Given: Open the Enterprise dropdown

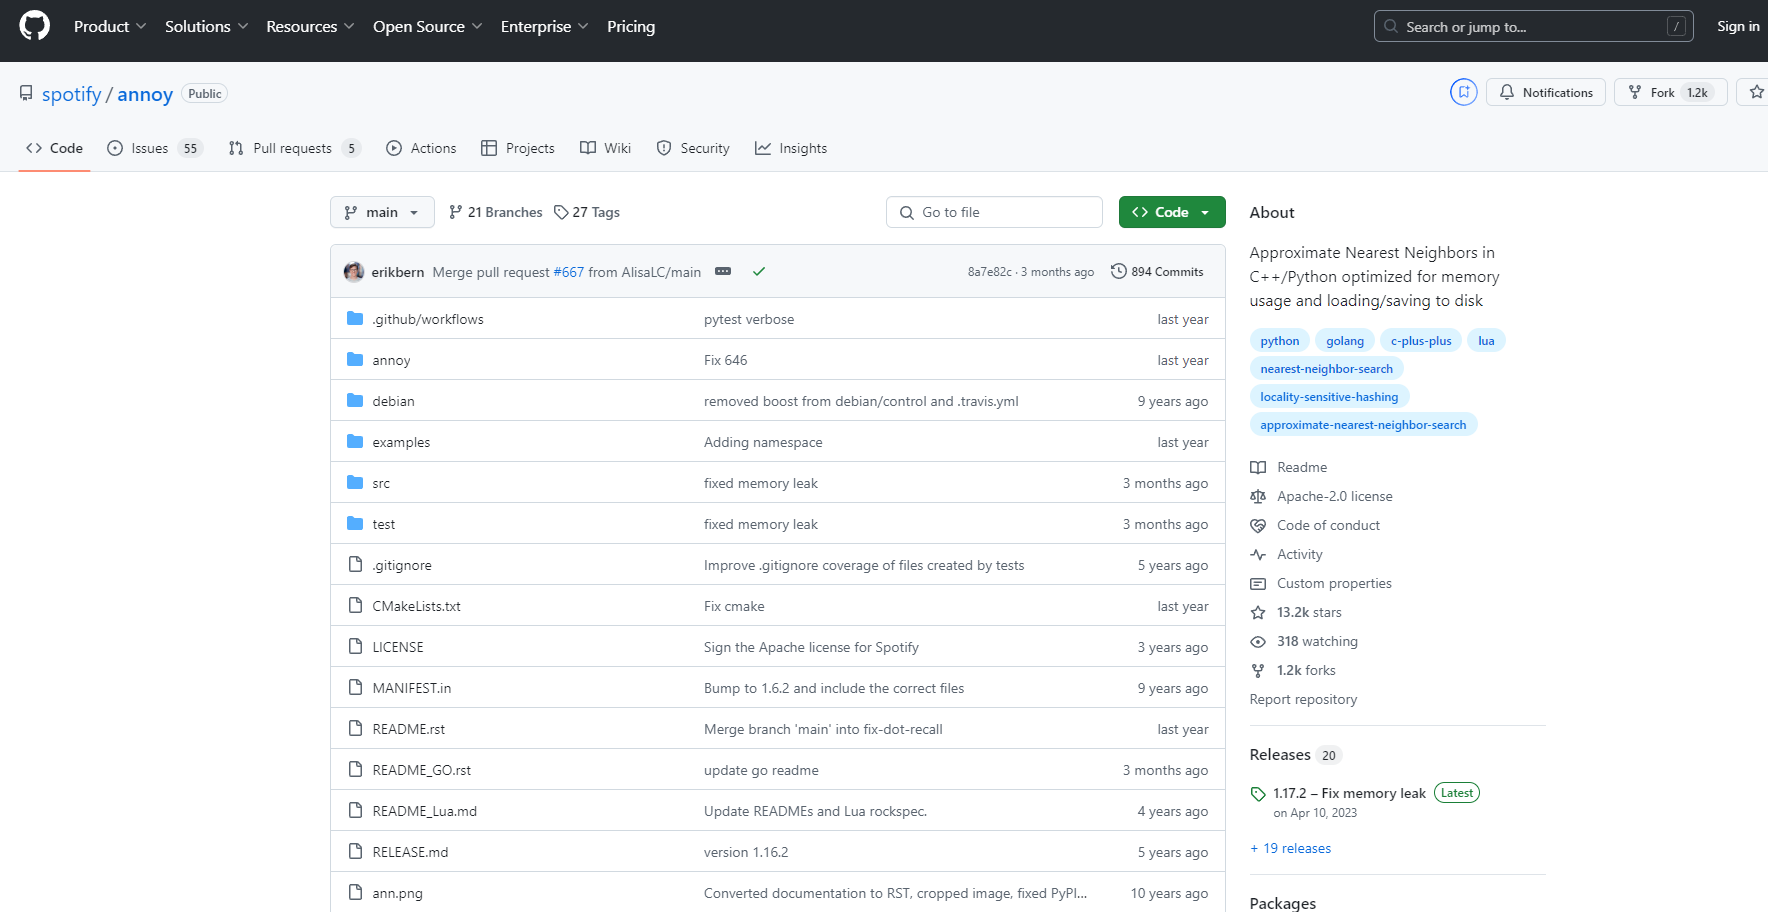Looking at the screenshot, I should point(544,26).
